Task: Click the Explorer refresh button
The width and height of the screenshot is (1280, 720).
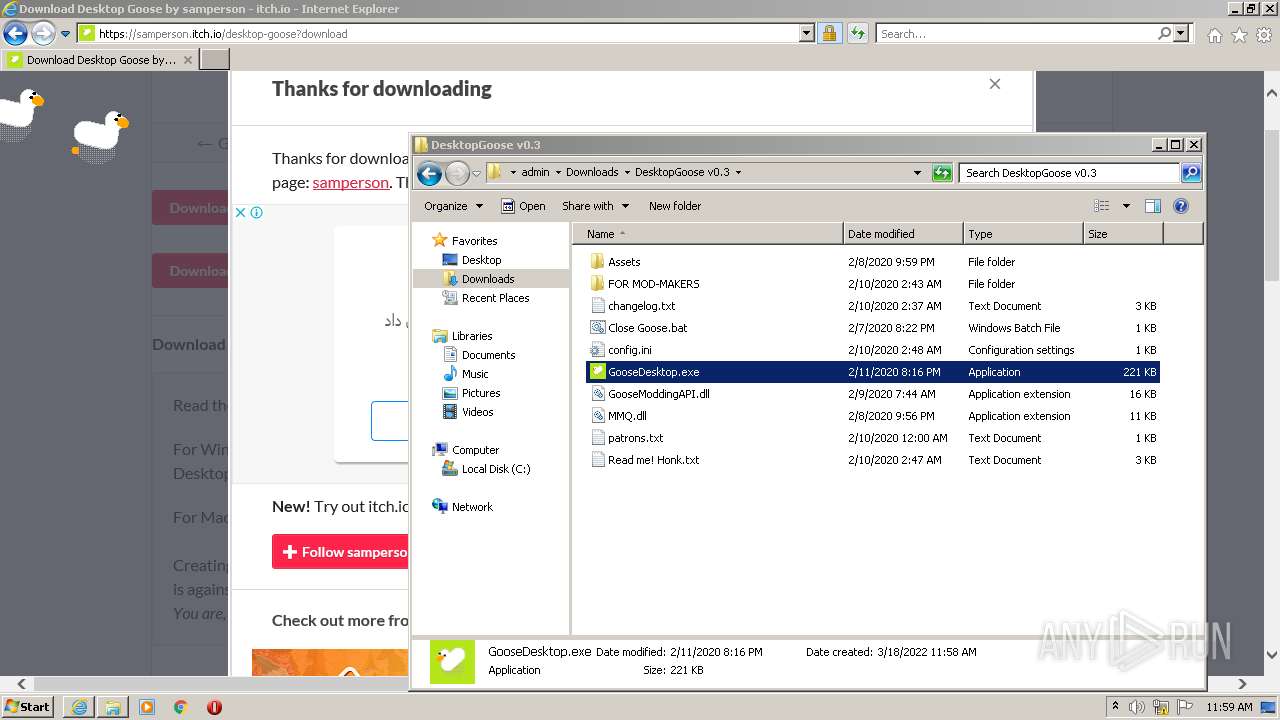Action: [x=942, y=173]
